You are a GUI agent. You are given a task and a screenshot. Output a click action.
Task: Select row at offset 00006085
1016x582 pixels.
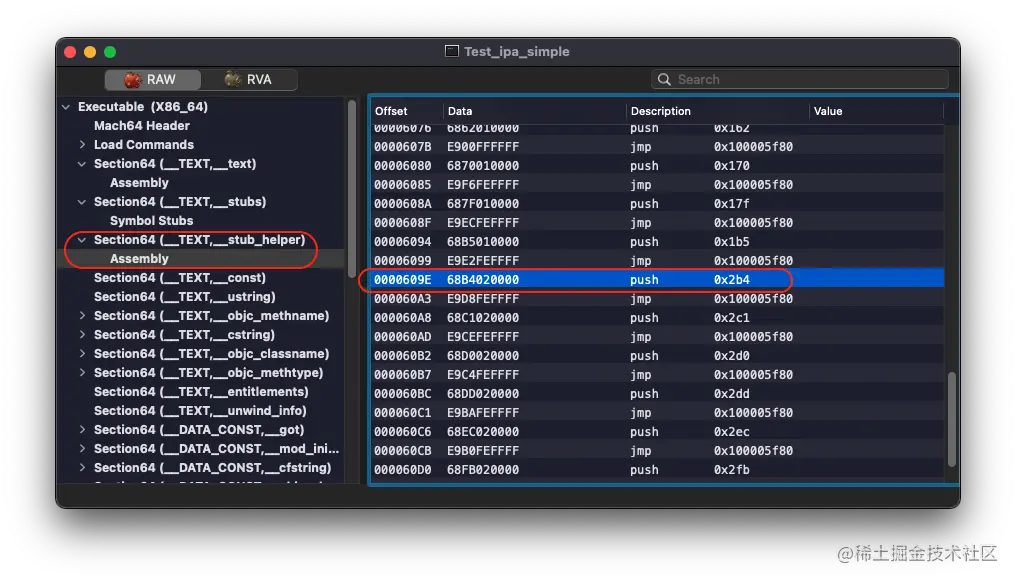657,185
